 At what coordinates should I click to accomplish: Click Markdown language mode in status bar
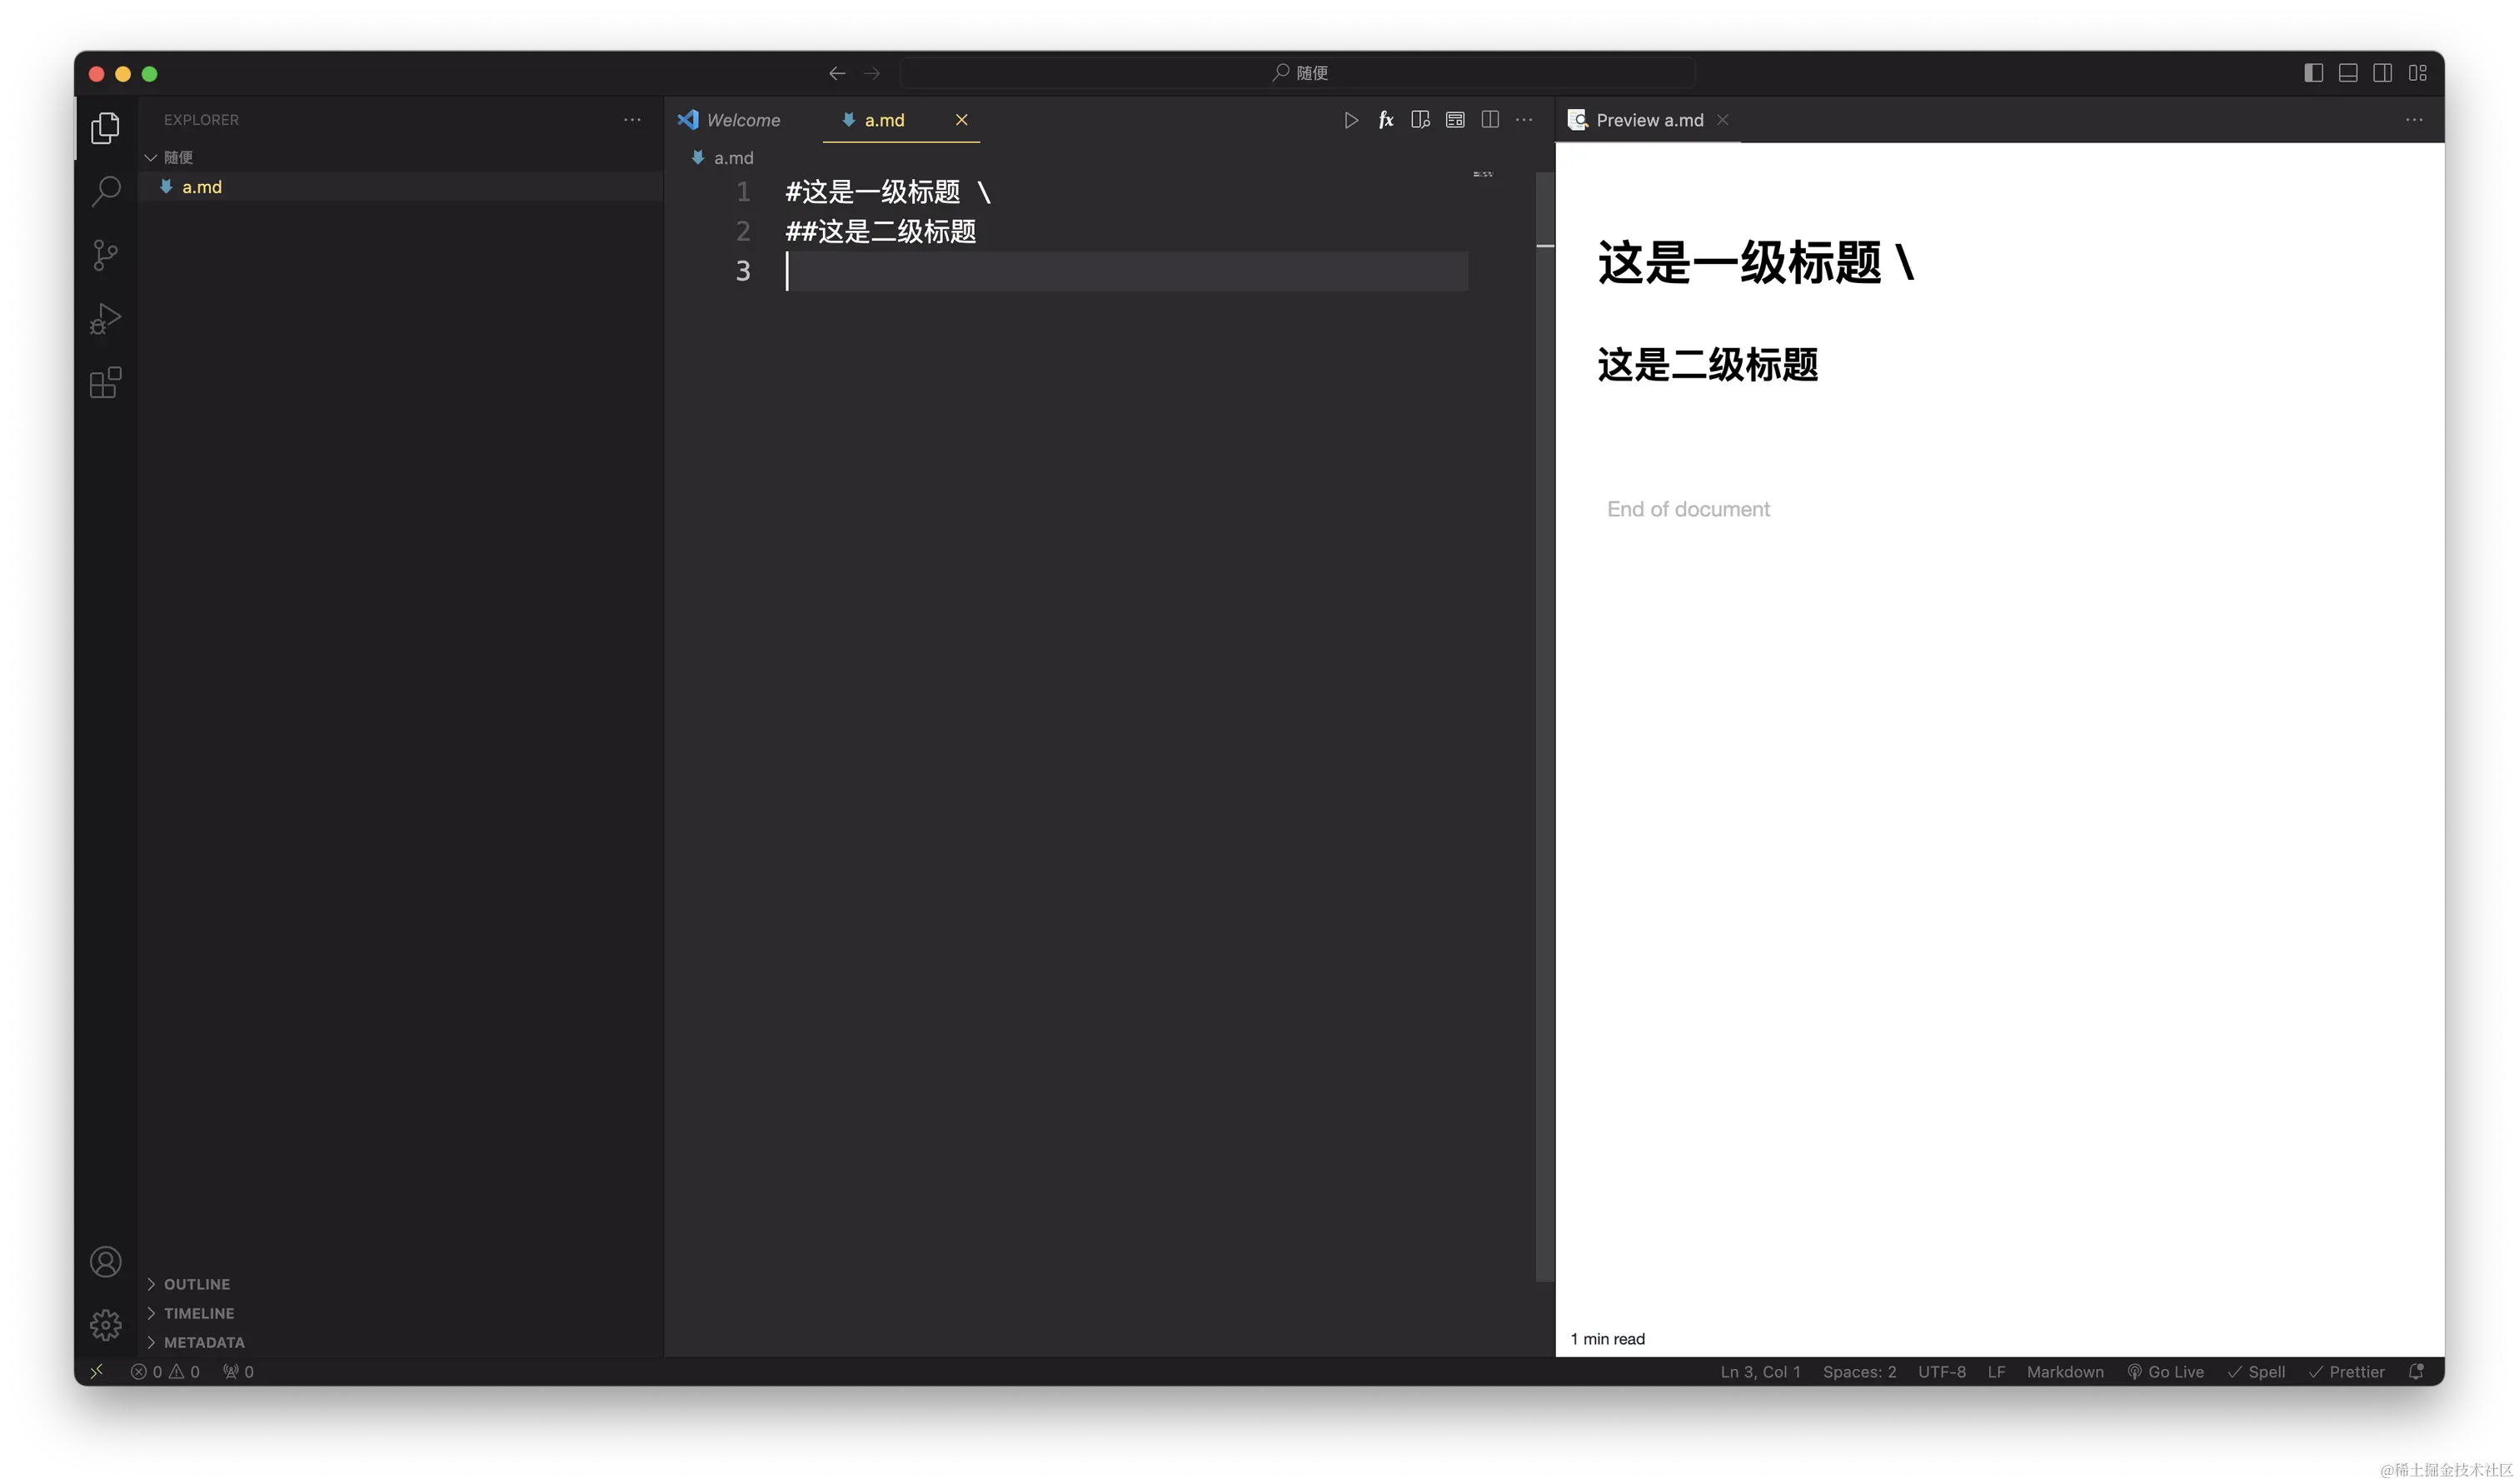click(2065, 1372)
